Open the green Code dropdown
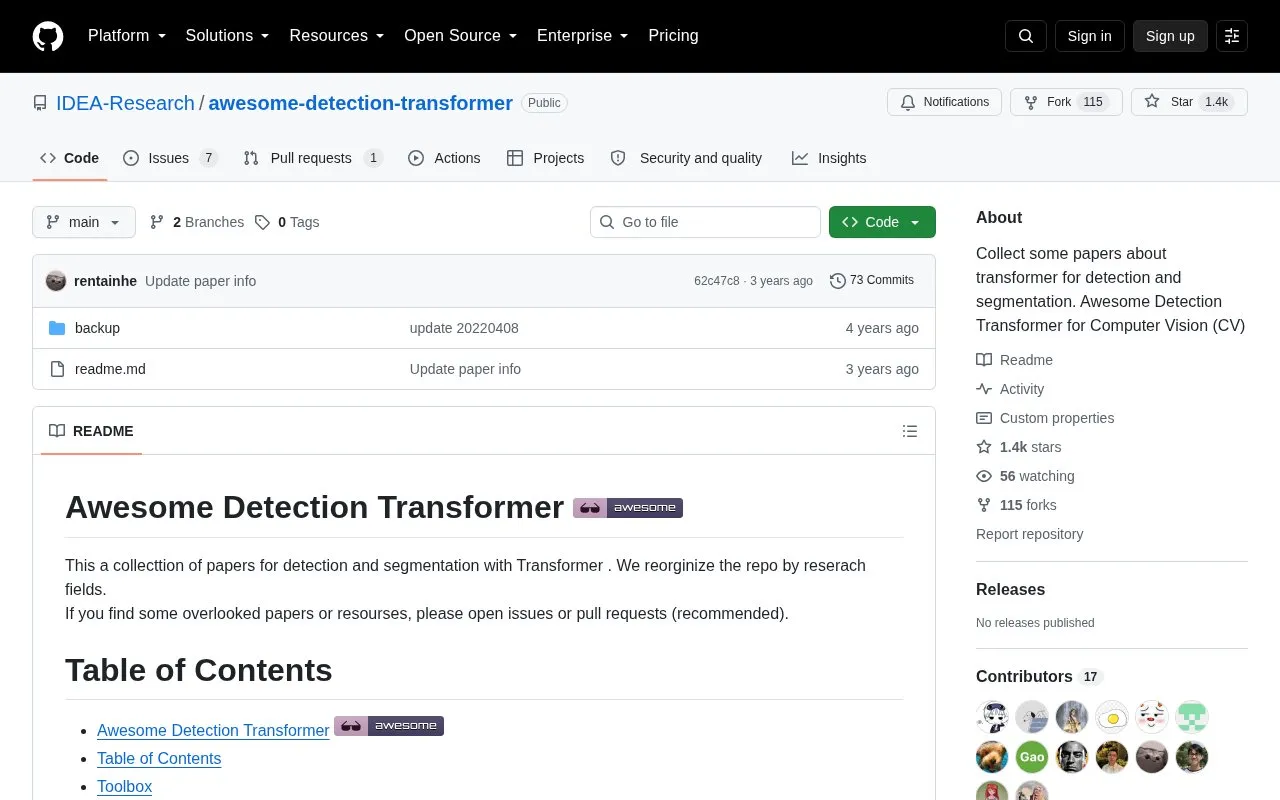This screenshot has height=800, width=1280. tap(882, 222)
